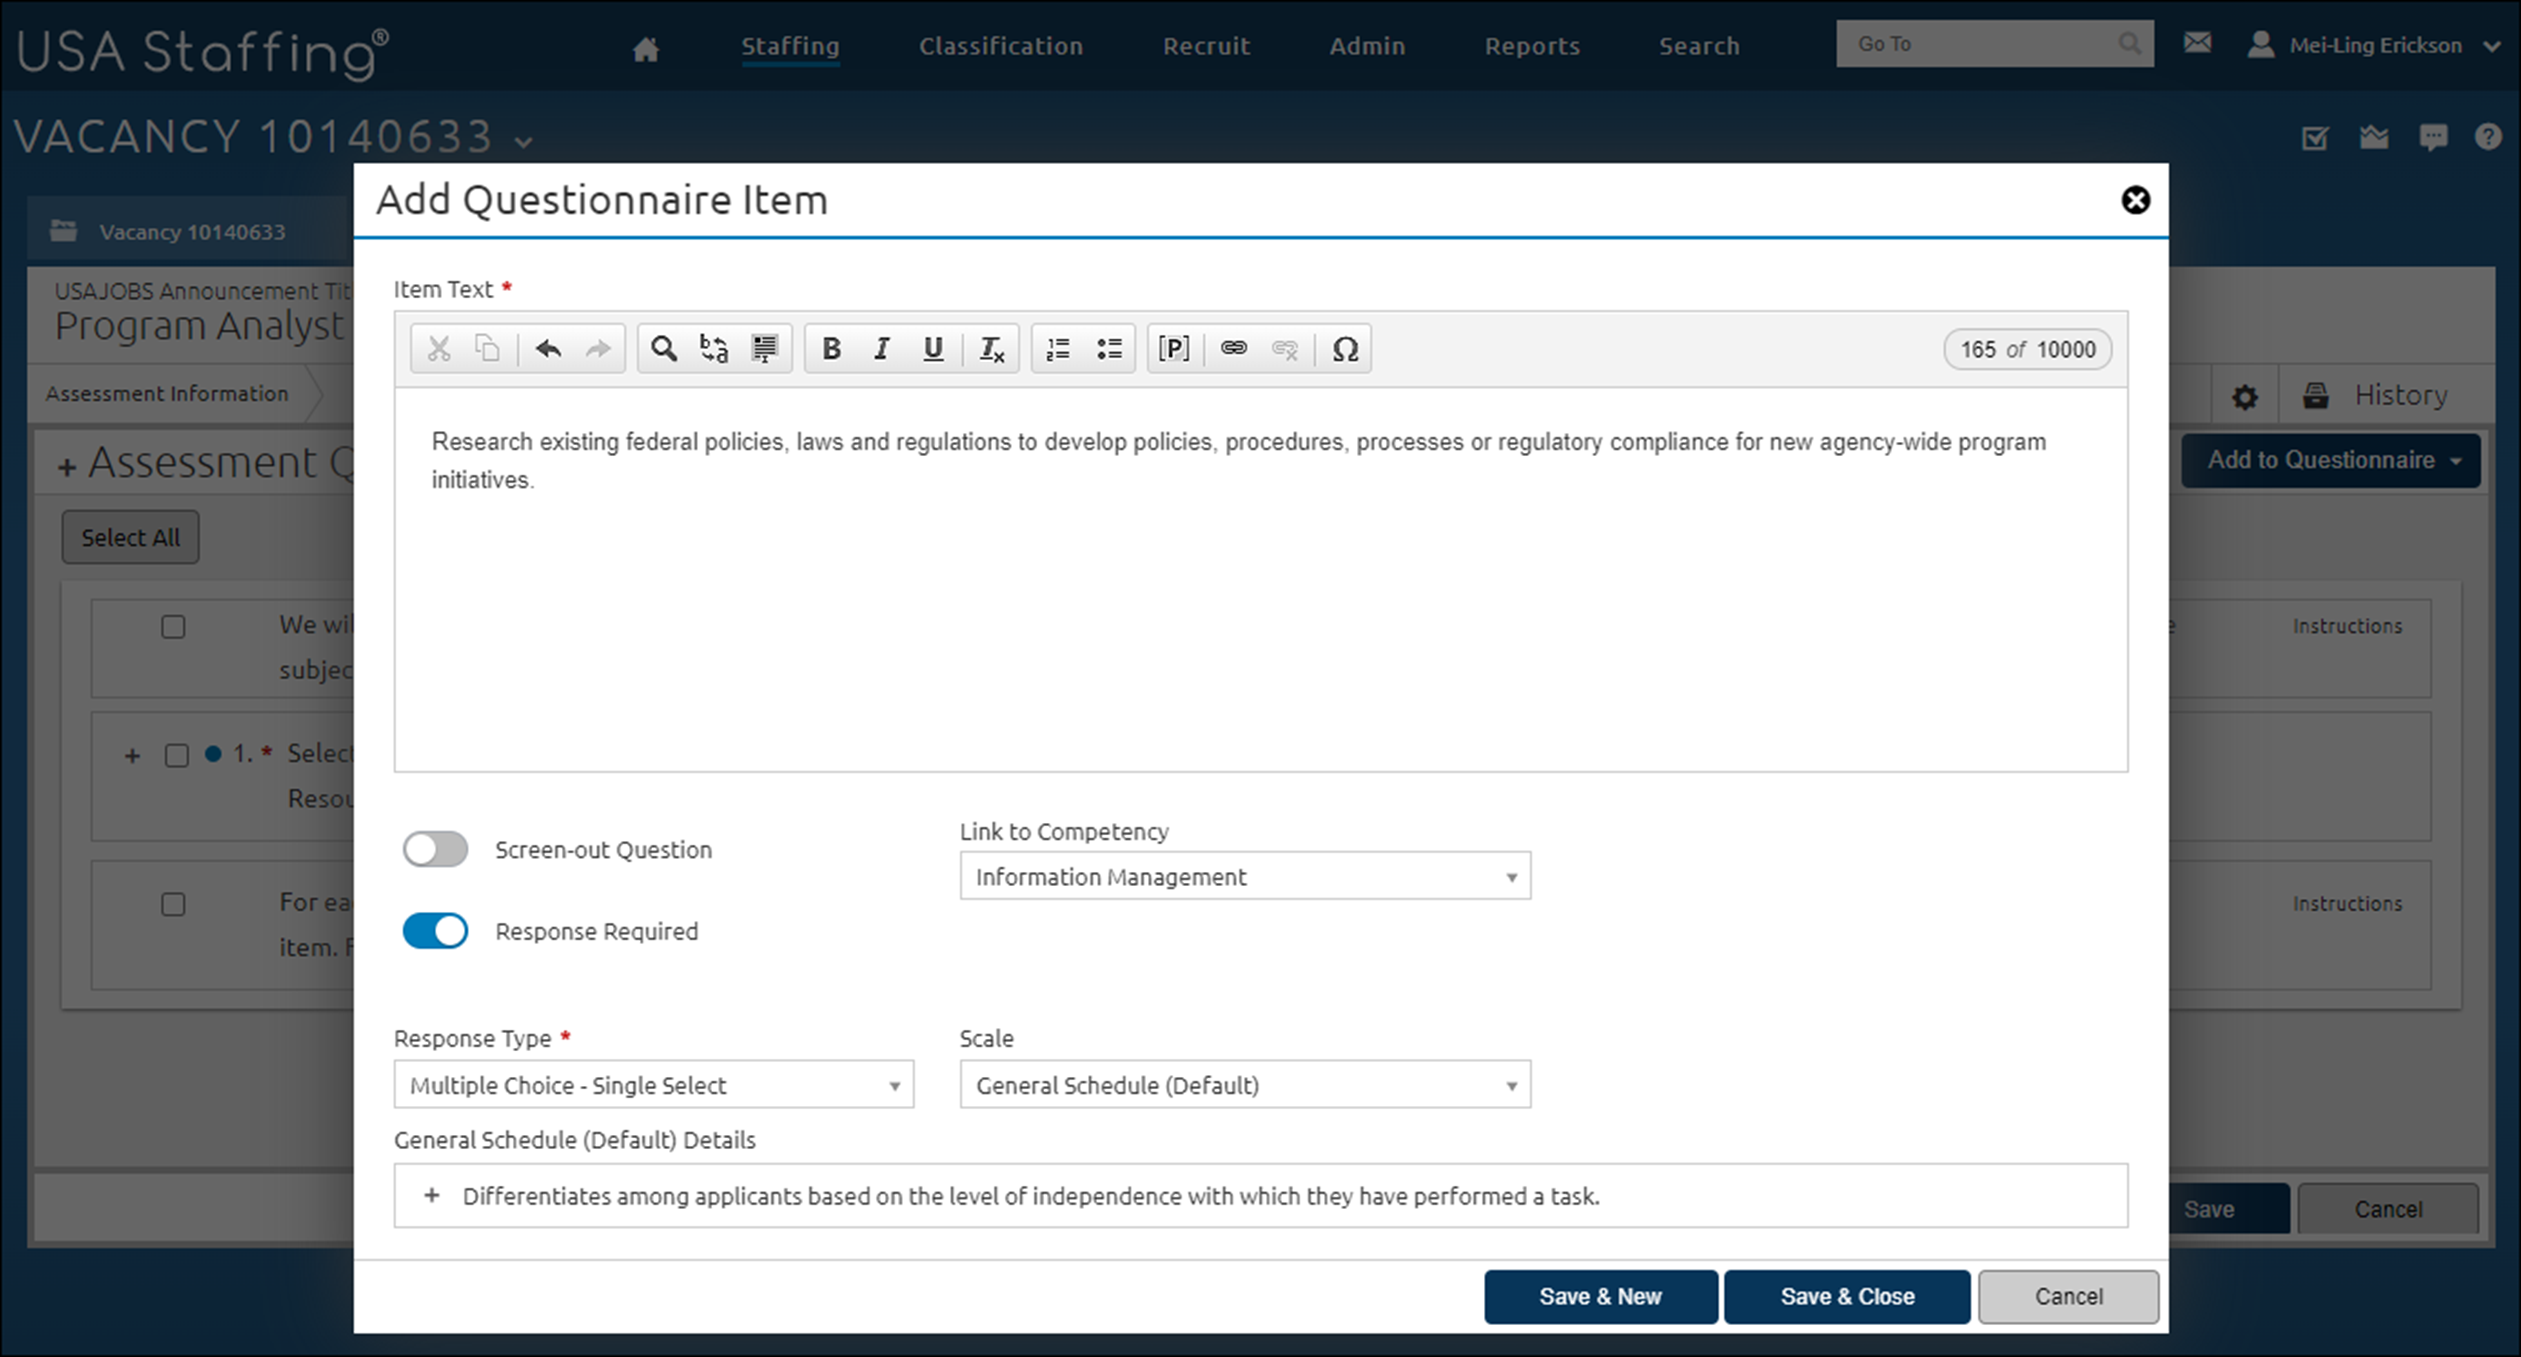
Task: Enable the Screen-out Question toggle
Action: pos(435,849)
